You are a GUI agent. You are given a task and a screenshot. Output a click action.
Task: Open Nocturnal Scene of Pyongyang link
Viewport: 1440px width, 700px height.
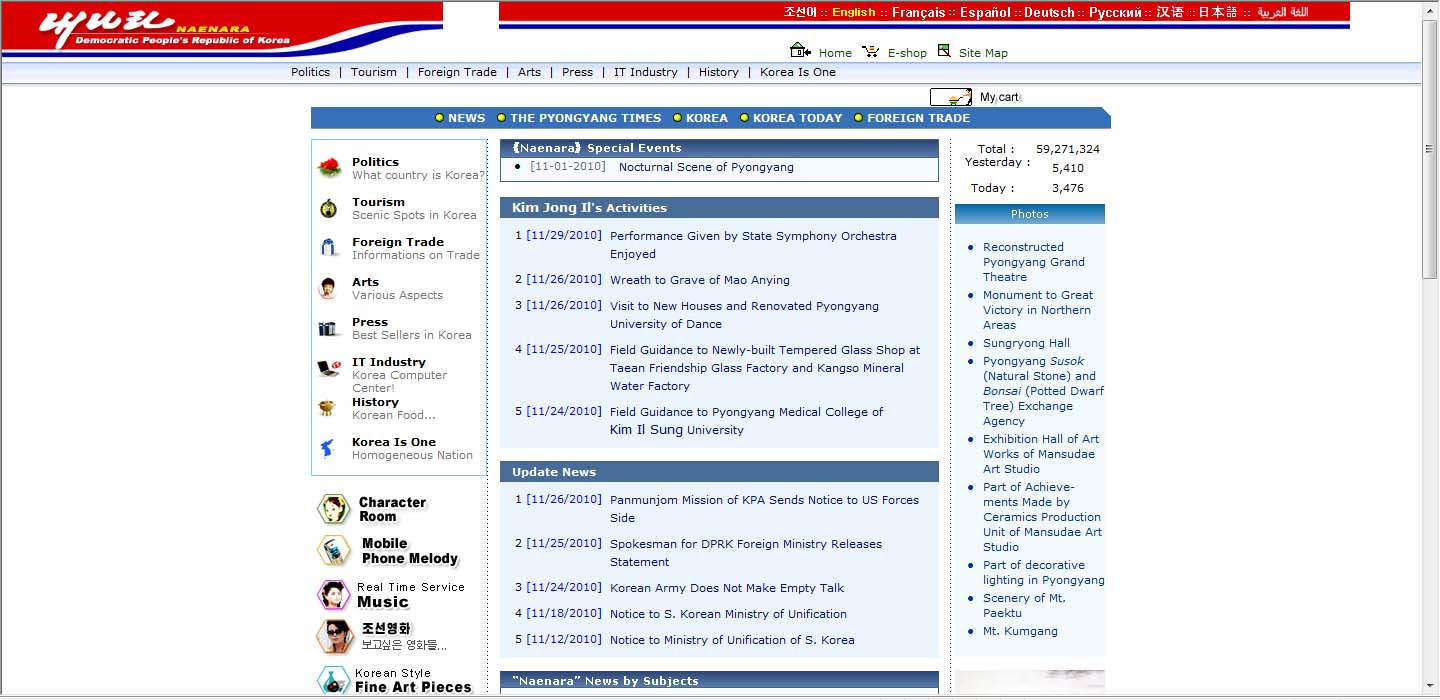click(706, 167)
